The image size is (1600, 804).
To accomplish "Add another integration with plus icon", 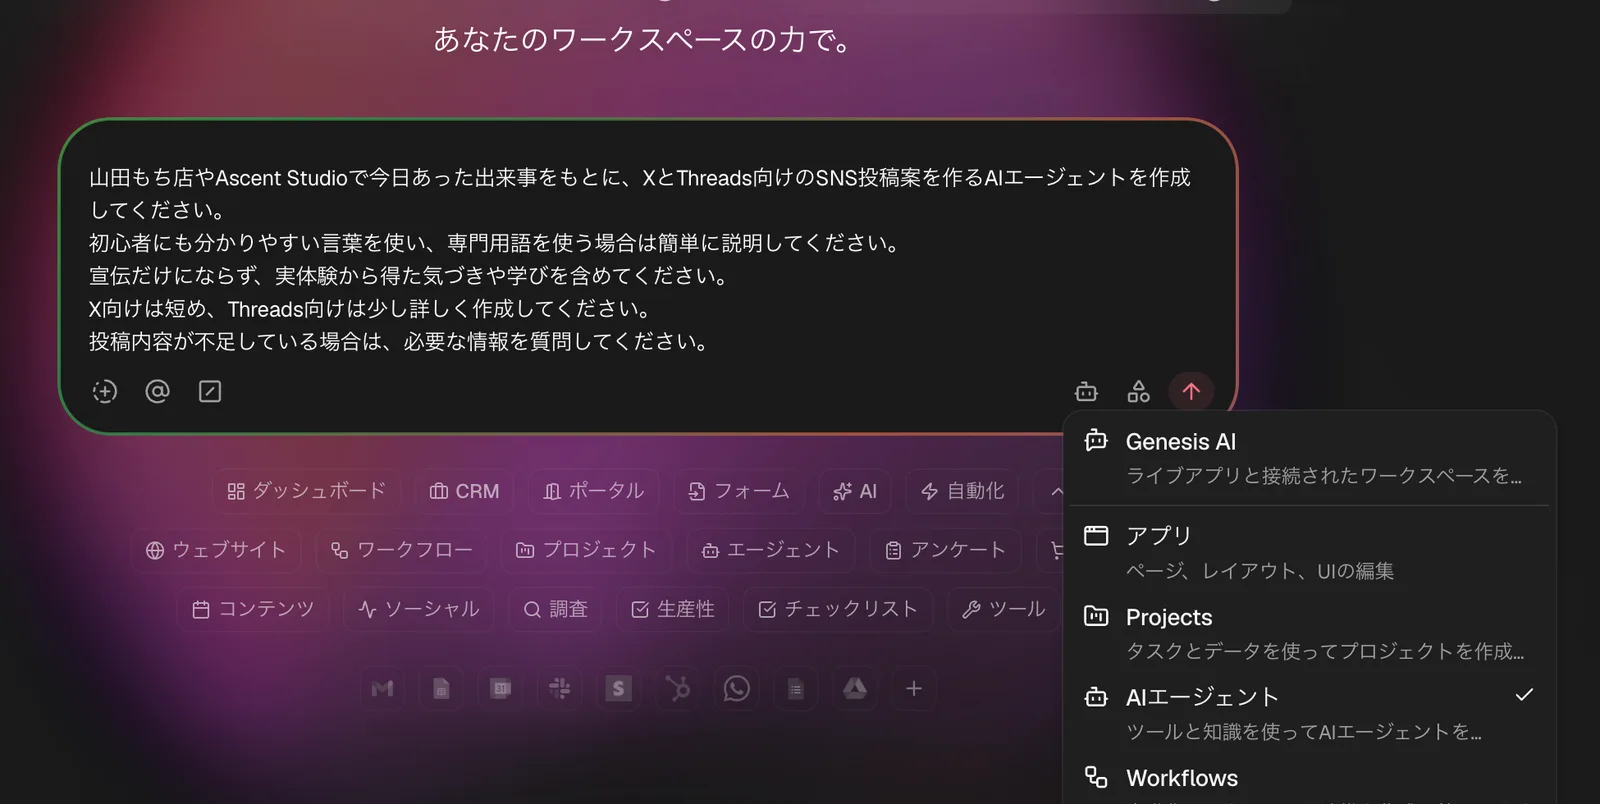I will point(914,688).
